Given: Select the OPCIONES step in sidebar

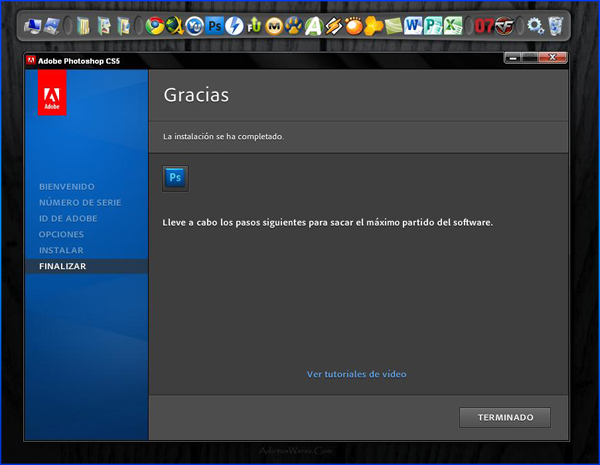Looking at the screenshot, I should click(61, 235).
